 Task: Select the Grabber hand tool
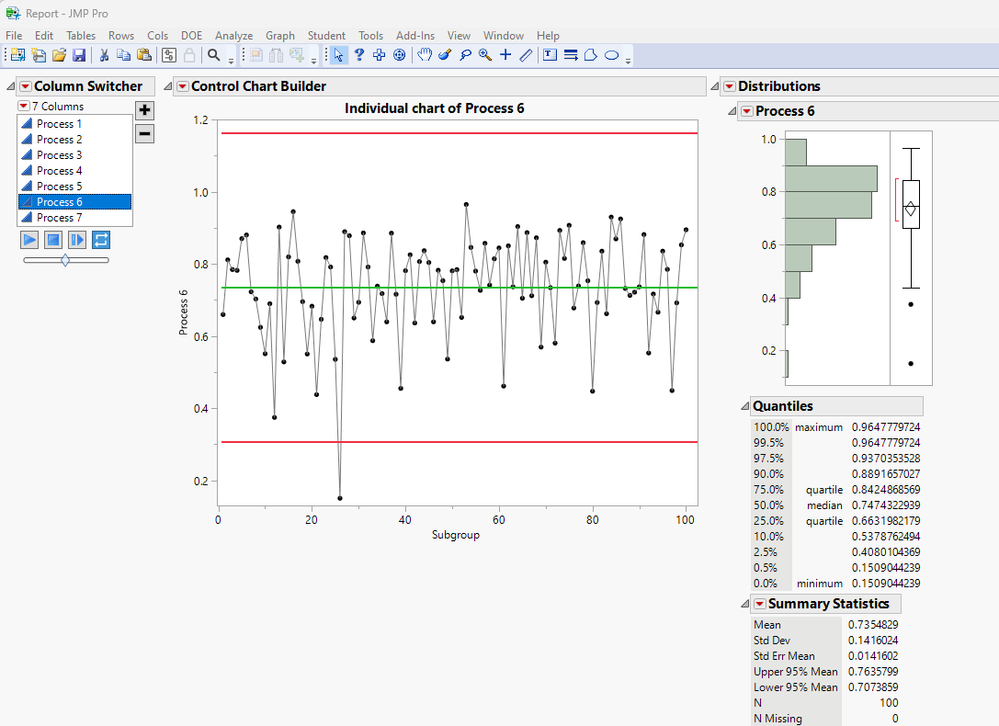point(424,55)
